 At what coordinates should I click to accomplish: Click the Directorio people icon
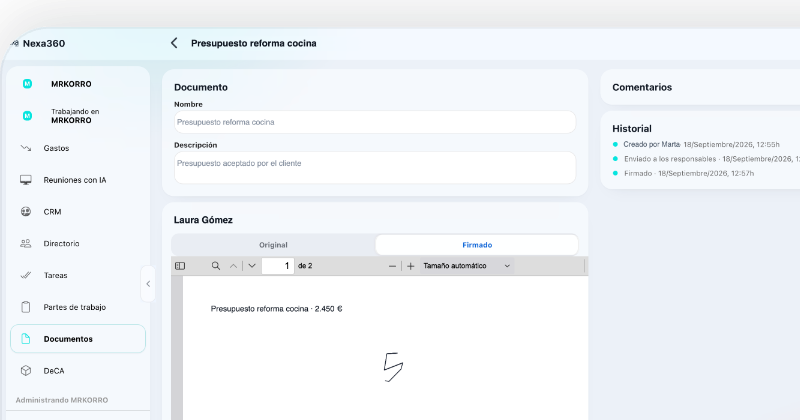[26, 243]
